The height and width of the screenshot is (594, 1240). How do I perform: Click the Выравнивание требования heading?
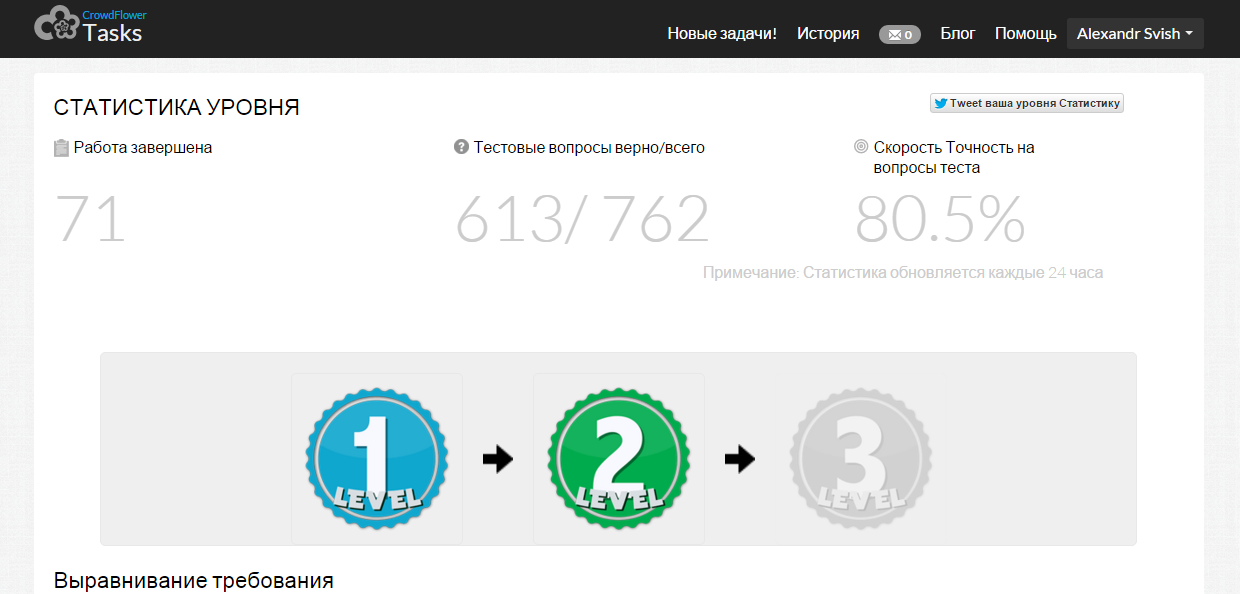[194, 581]
